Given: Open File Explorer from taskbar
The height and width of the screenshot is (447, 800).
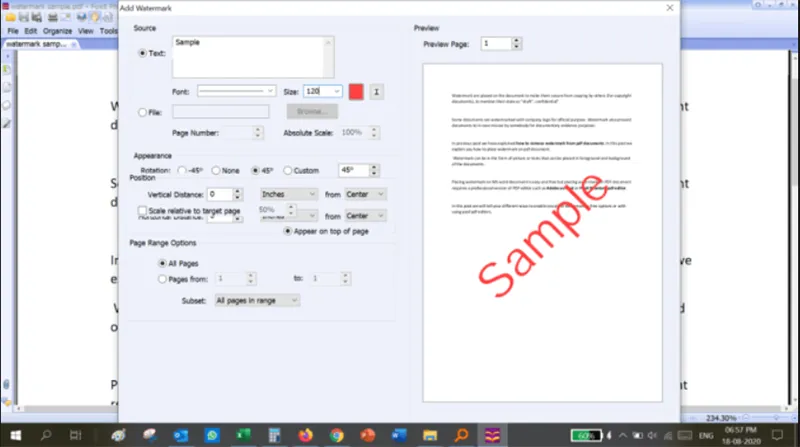Looking at the screenshot, I should point(430,435).
